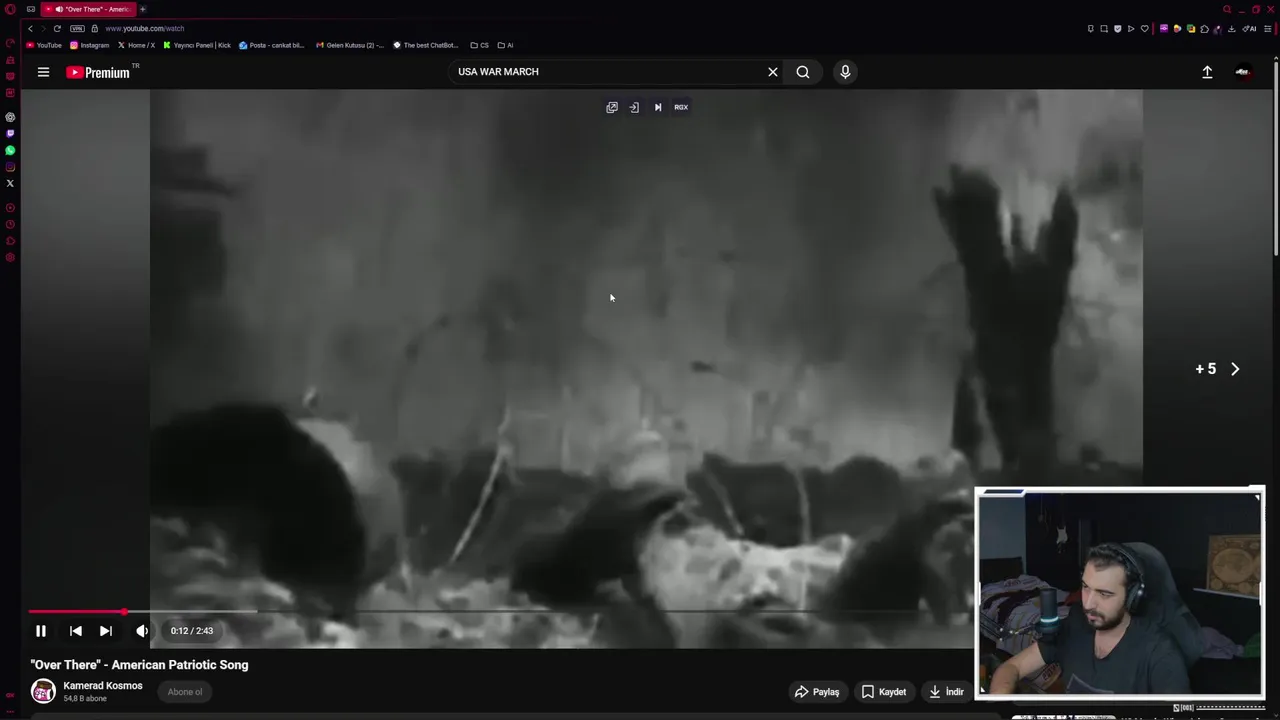The image size is (1280, 720).
Task: Open the Kamerad Kosmos channel avatar
Action: click(x=43, y=691)
